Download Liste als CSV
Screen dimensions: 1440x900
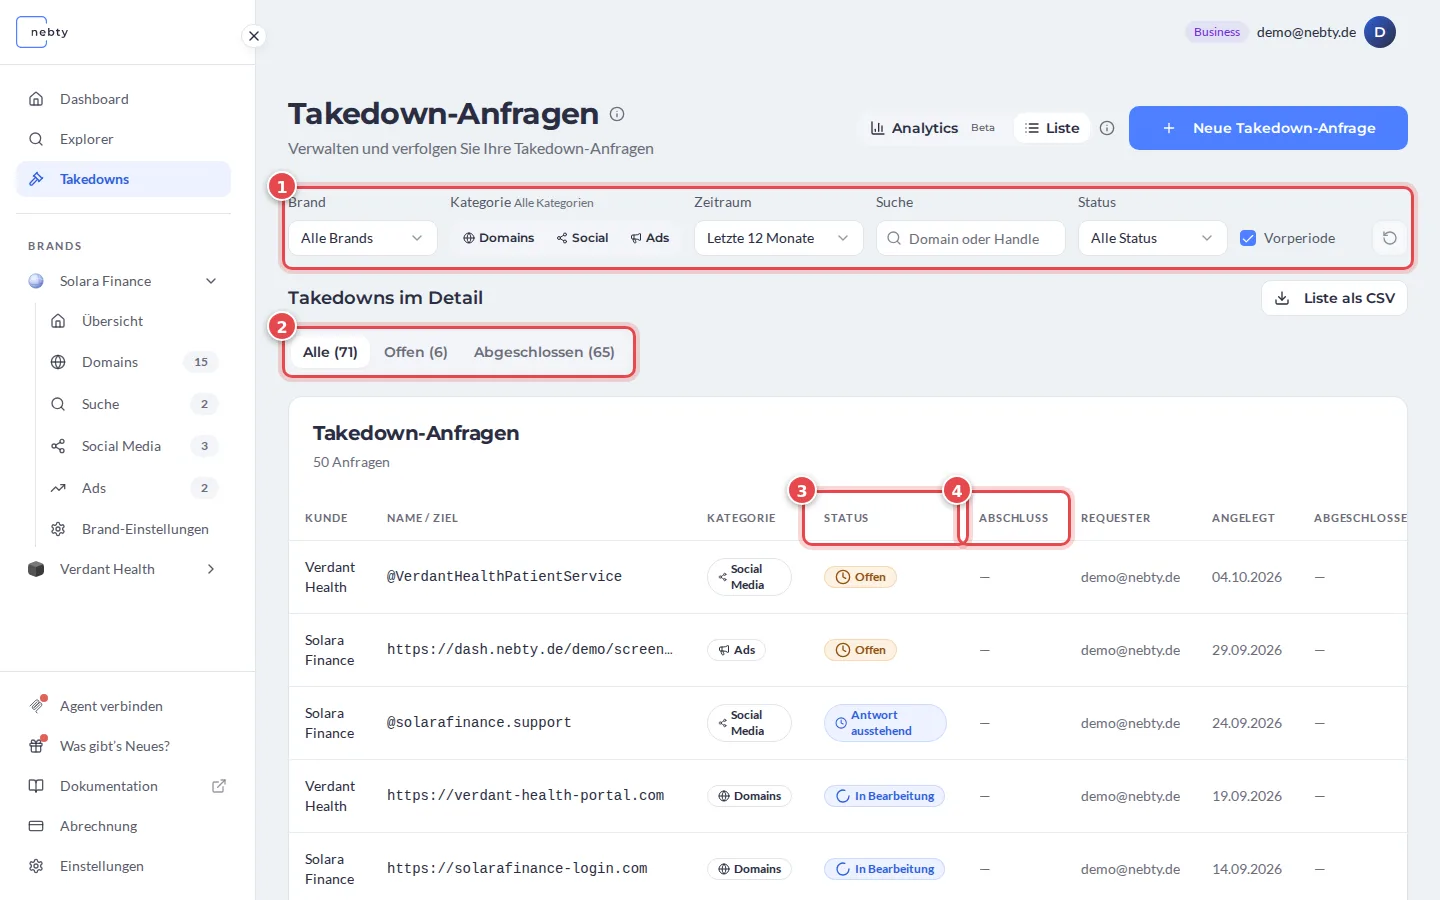[1335, 298]
